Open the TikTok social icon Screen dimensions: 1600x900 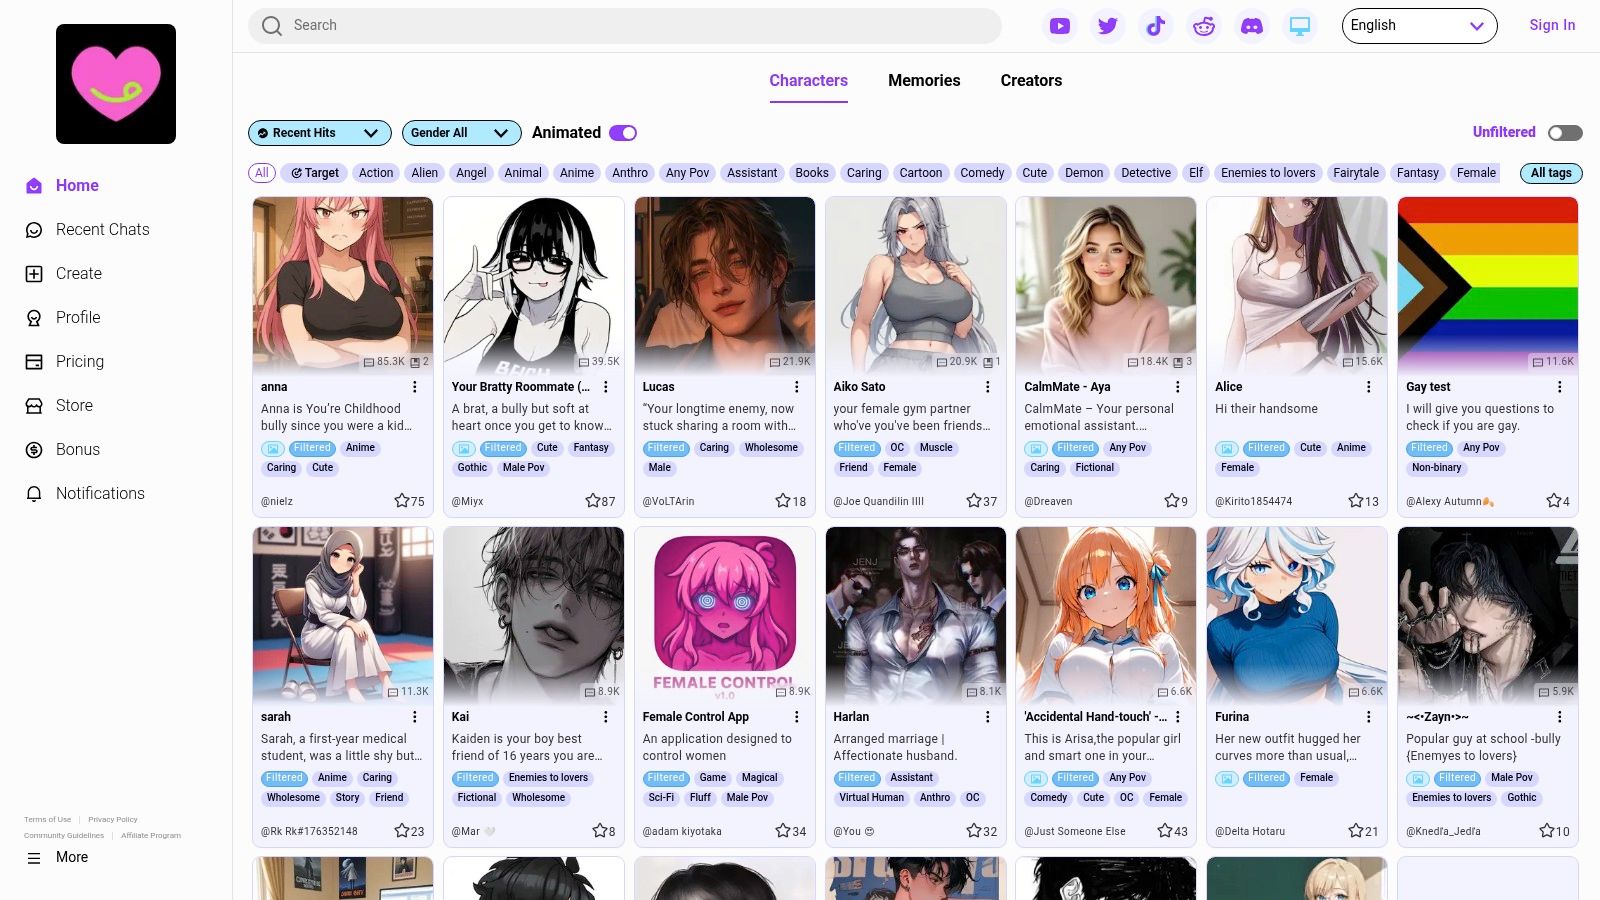(x=1156, y=26)
